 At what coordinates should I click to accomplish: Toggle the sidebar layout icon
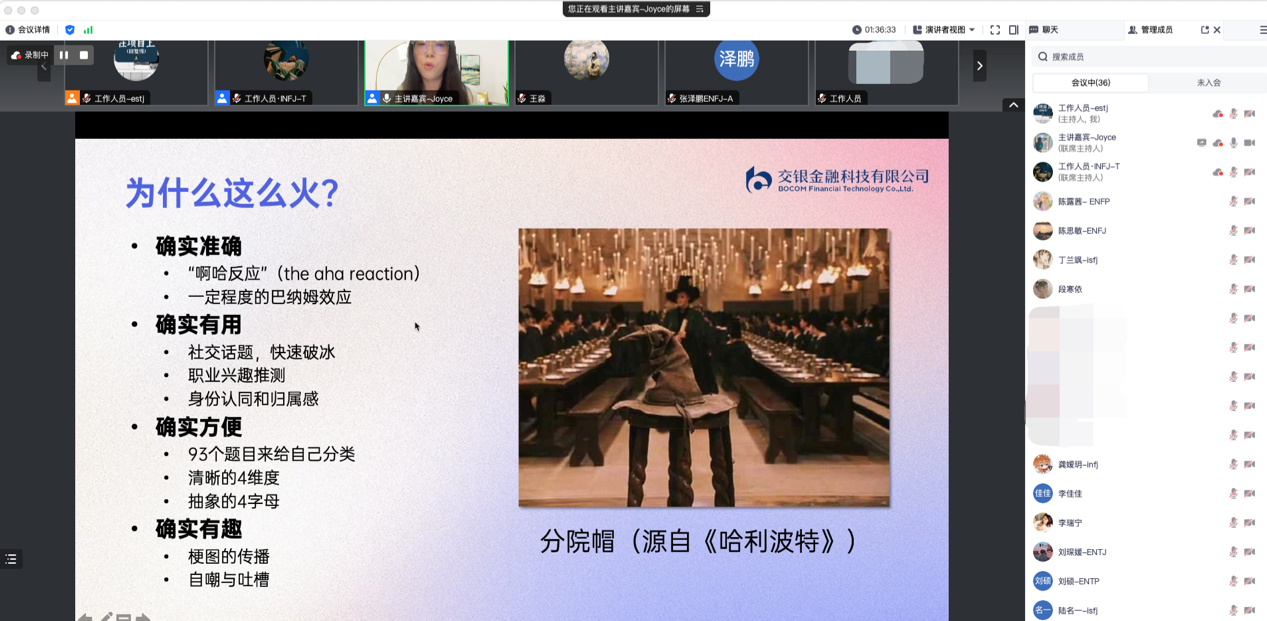tap(1014, 30)
